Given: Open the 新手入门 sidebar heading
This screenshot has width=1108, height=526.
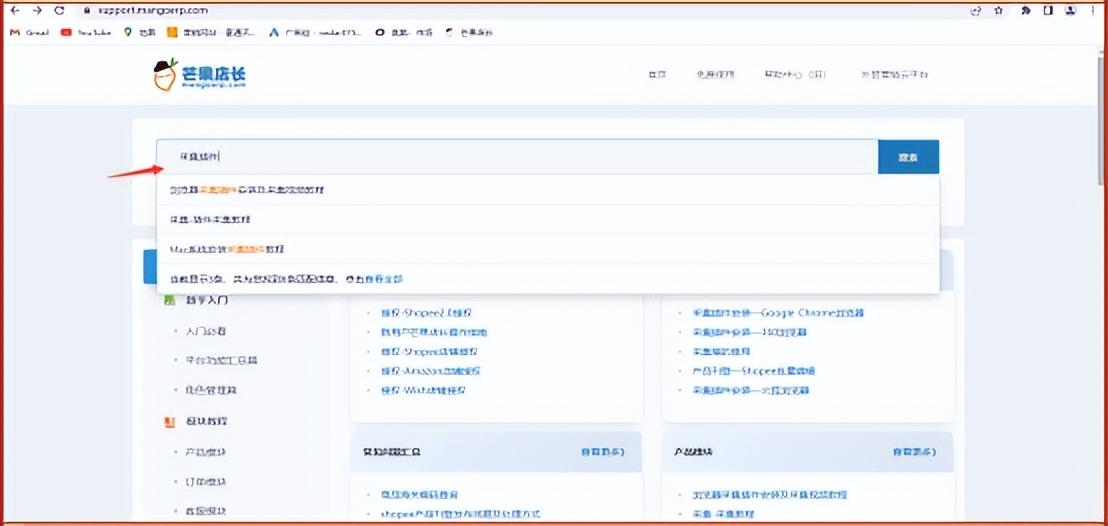Looking at the screenshot, I should pos(206,300).
